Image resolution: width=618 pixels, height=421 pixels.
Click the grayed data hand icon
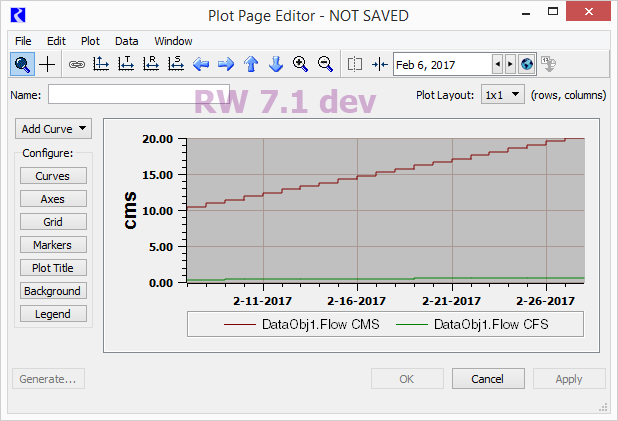point(548,64)
